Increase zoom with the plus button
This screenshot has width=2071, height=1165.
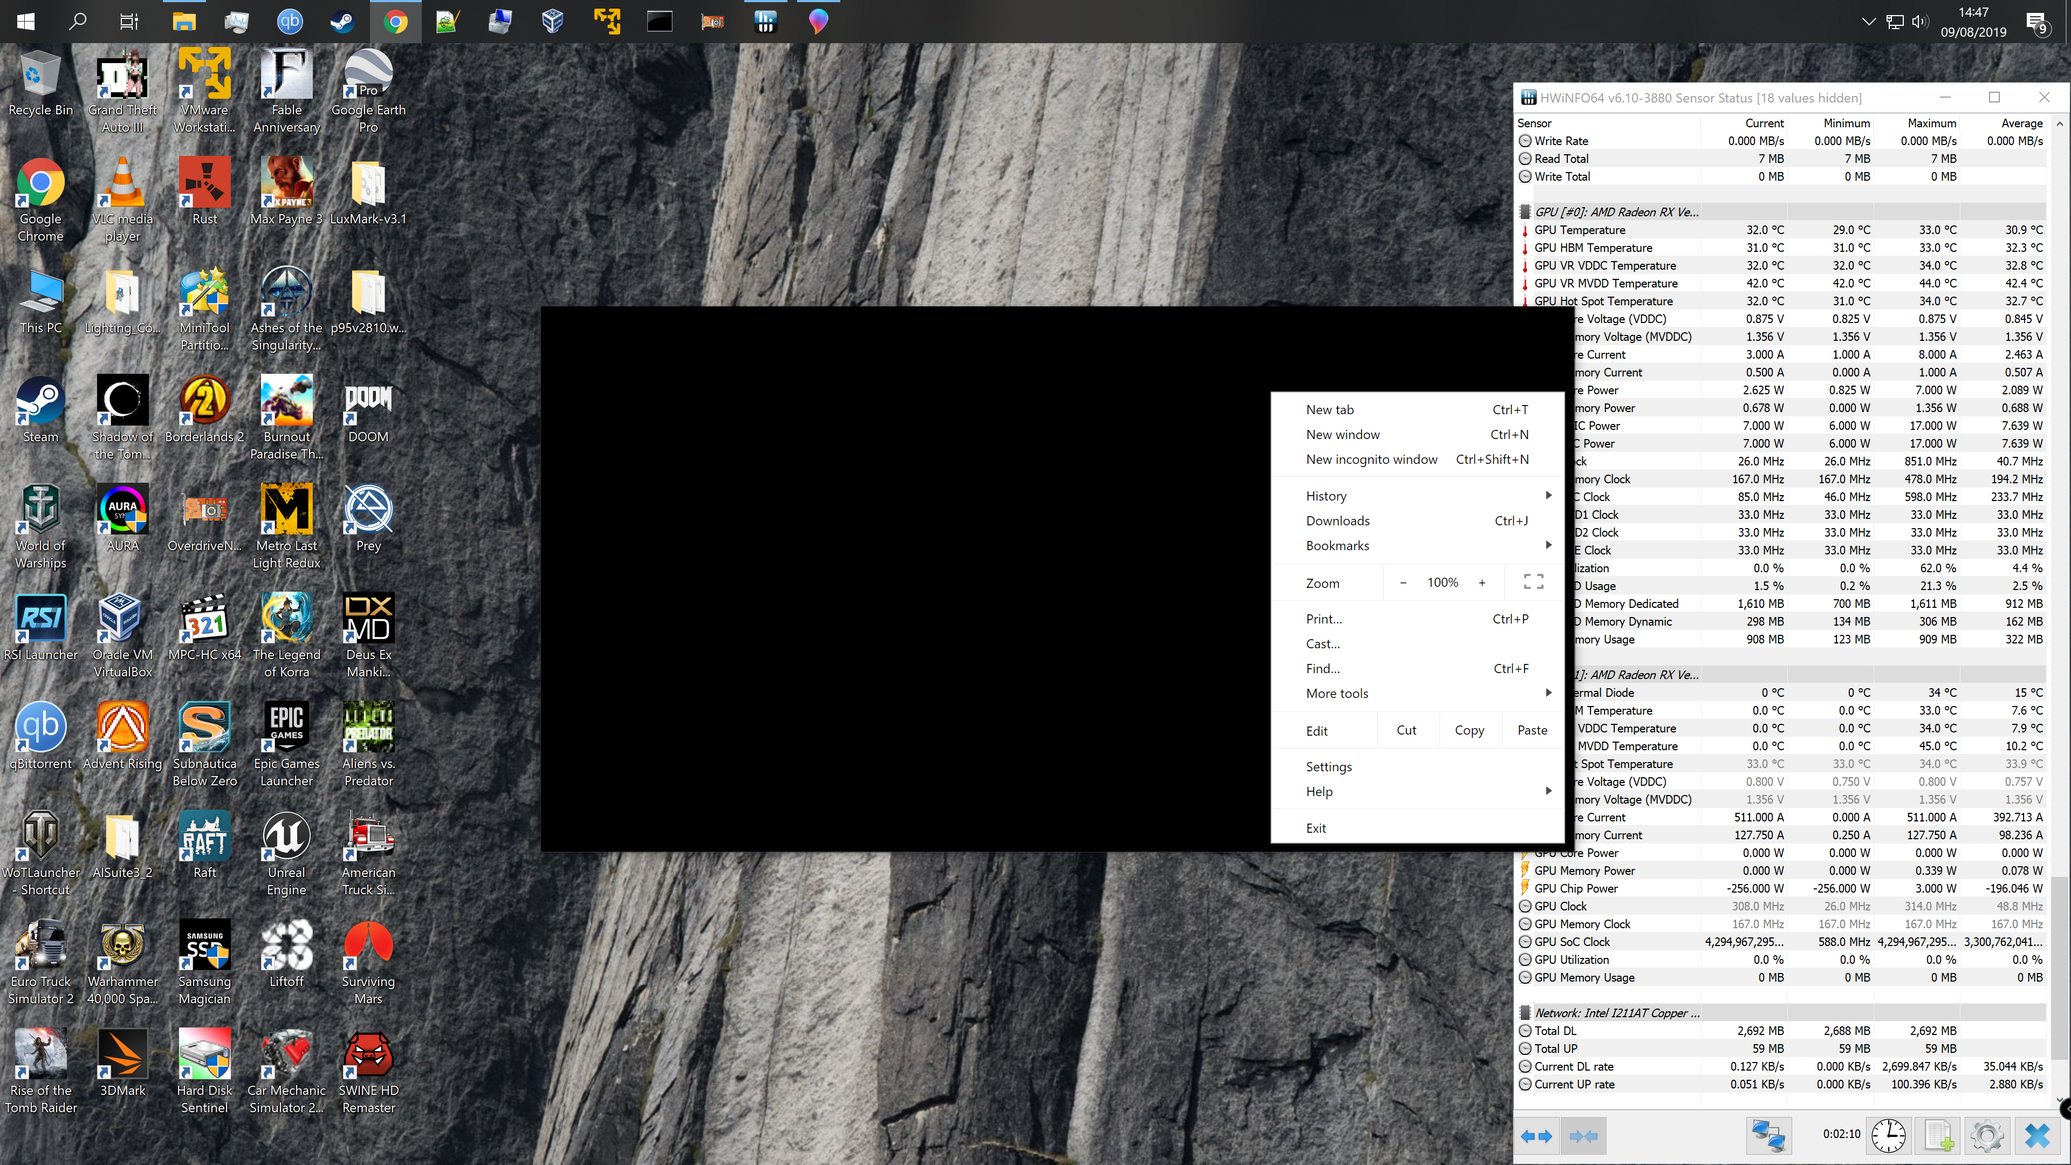click(1482, 582)
